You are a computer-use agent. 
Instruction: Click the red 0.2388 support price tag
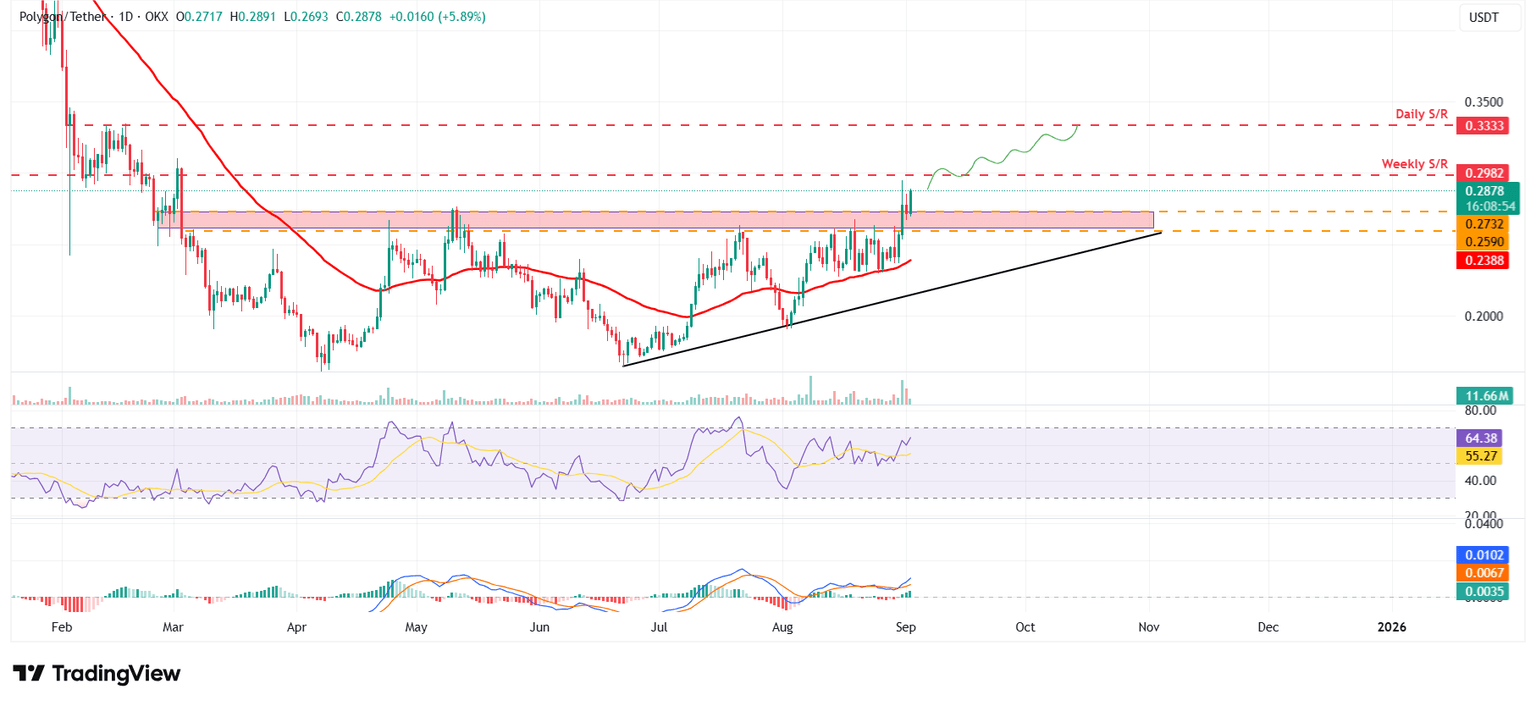pyautogui.click(x=1487, y=259)
